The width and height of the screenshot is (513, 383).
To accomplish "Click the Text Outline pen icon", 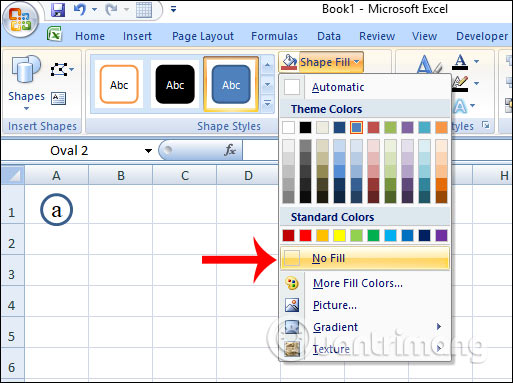I will pos(460,84).
